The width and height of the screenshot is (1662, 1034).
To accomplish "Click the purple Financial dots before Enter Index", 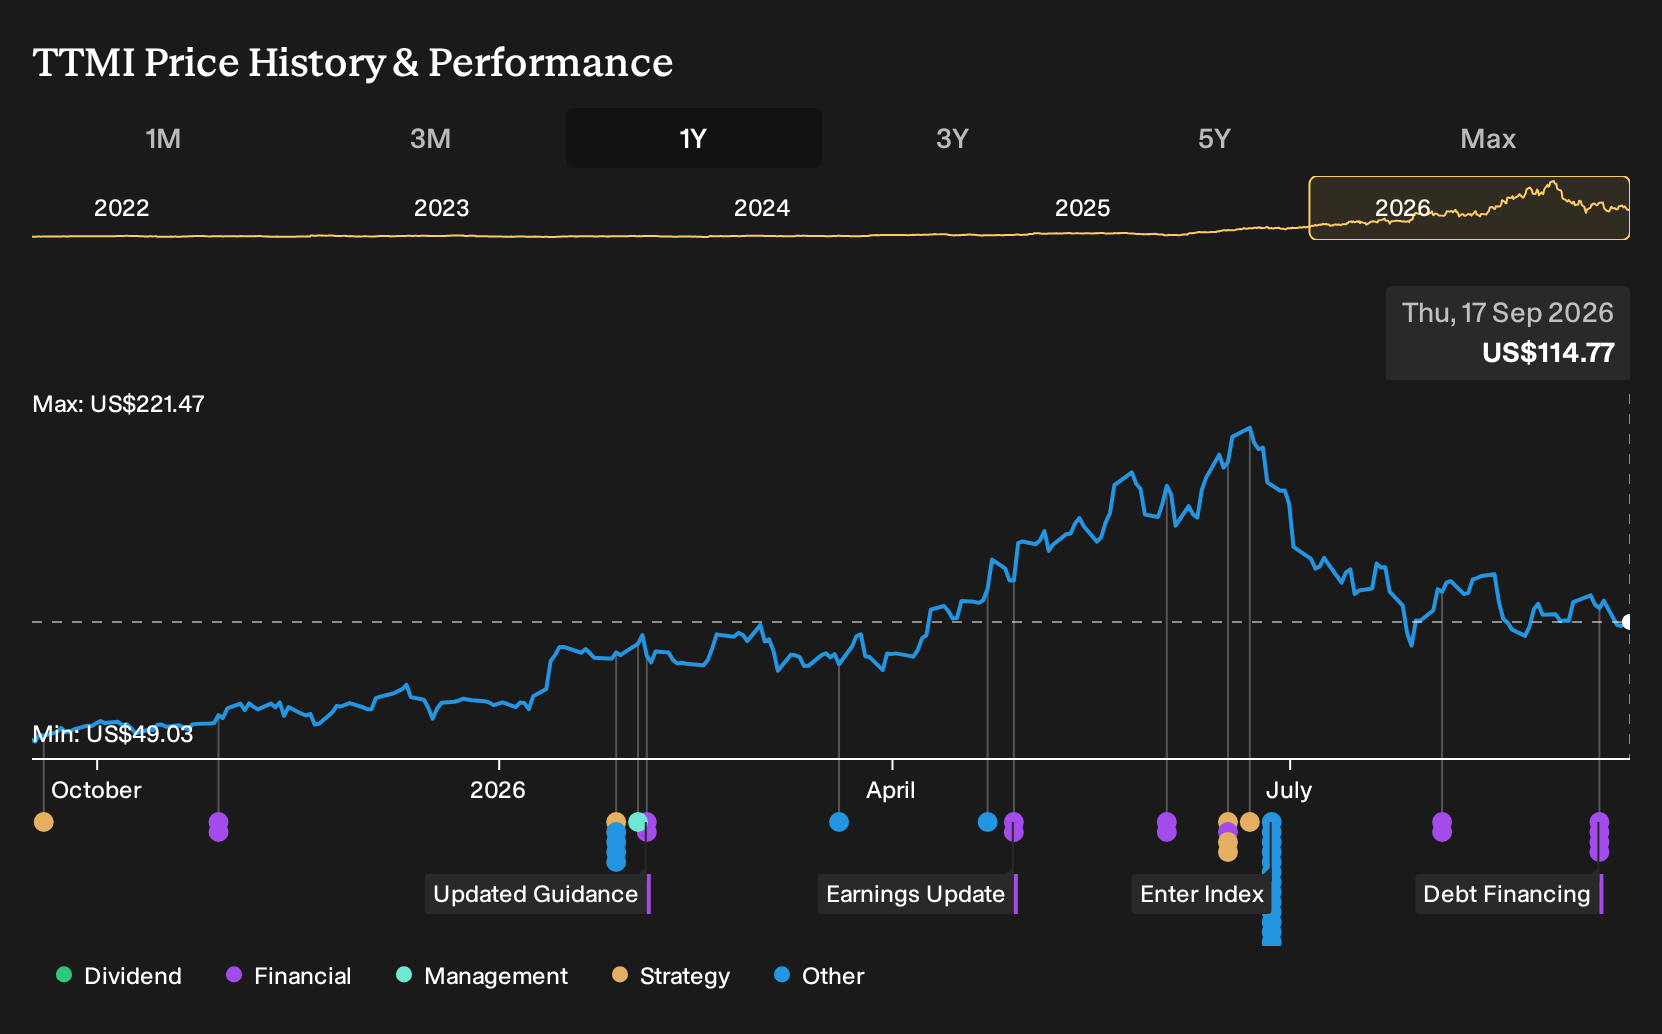I will pyautogui.click(x=1166, y=827).
